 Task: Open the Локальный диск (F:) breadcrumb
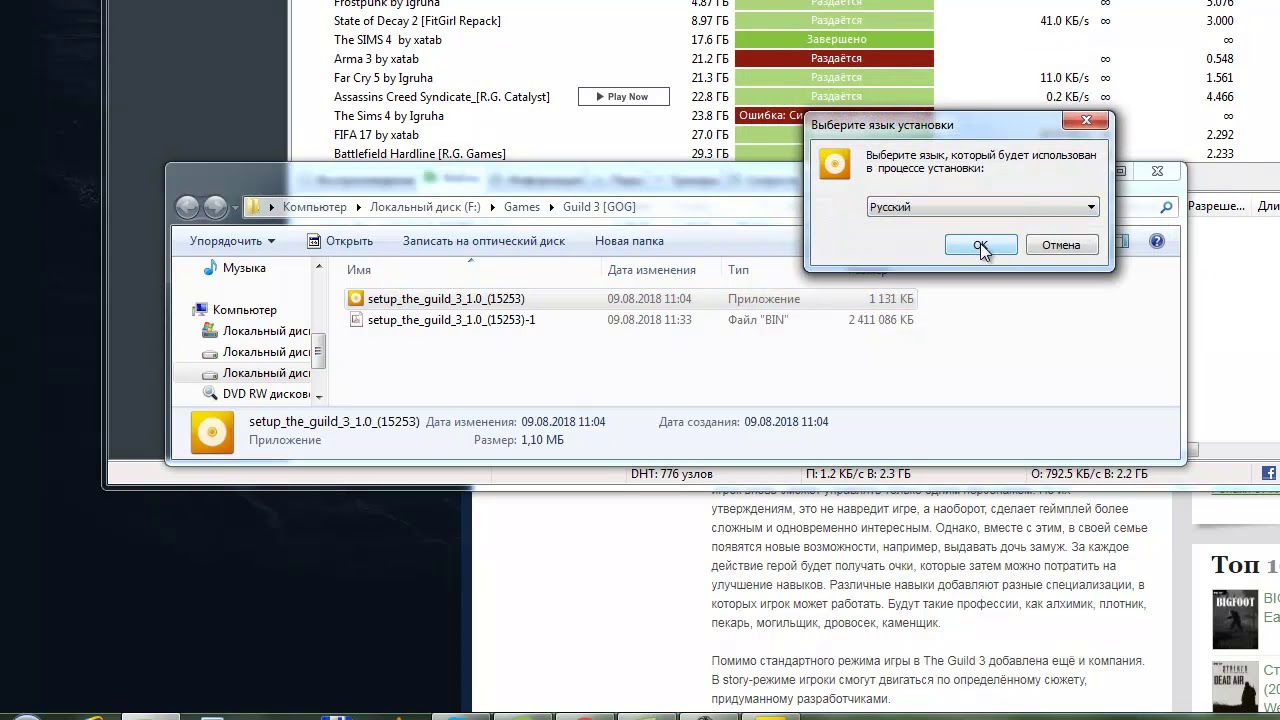[425, 207]
